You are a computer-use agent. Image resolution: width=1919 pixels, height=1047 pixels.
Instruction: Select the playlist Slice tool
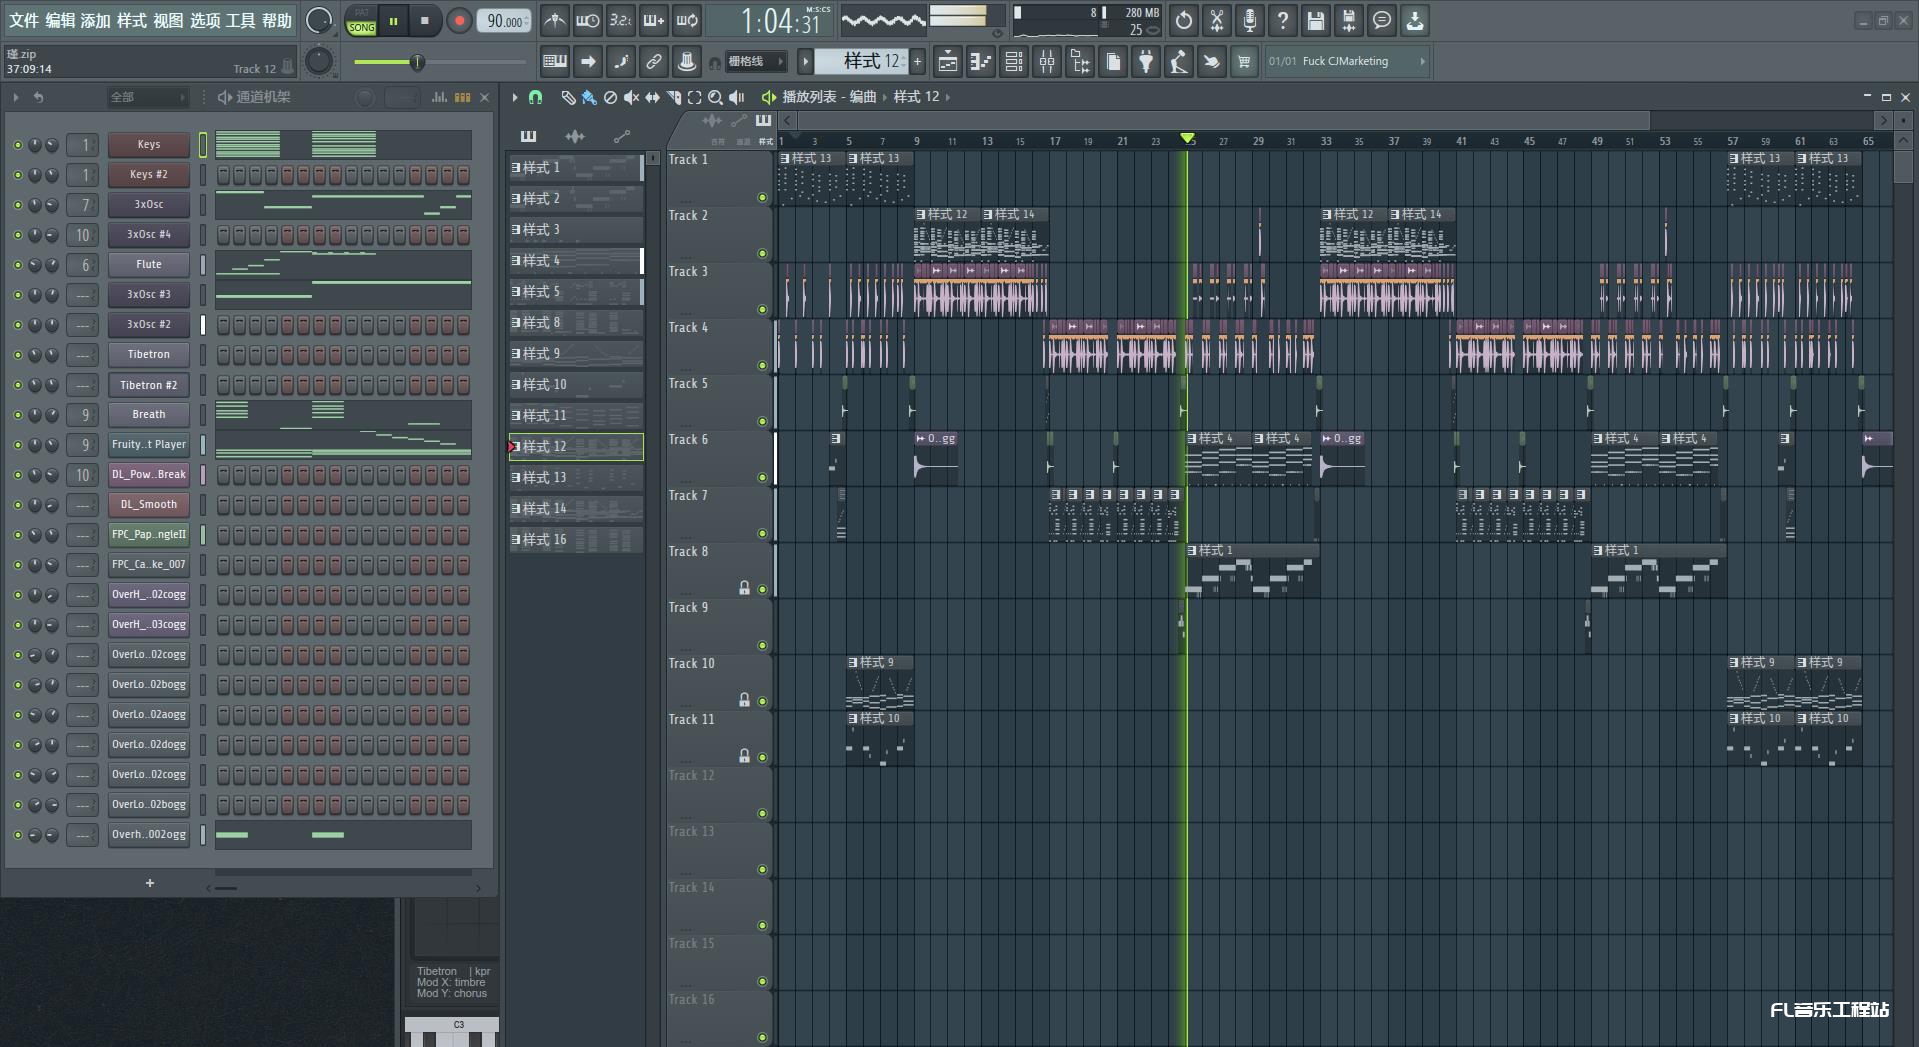coord(673,97)
